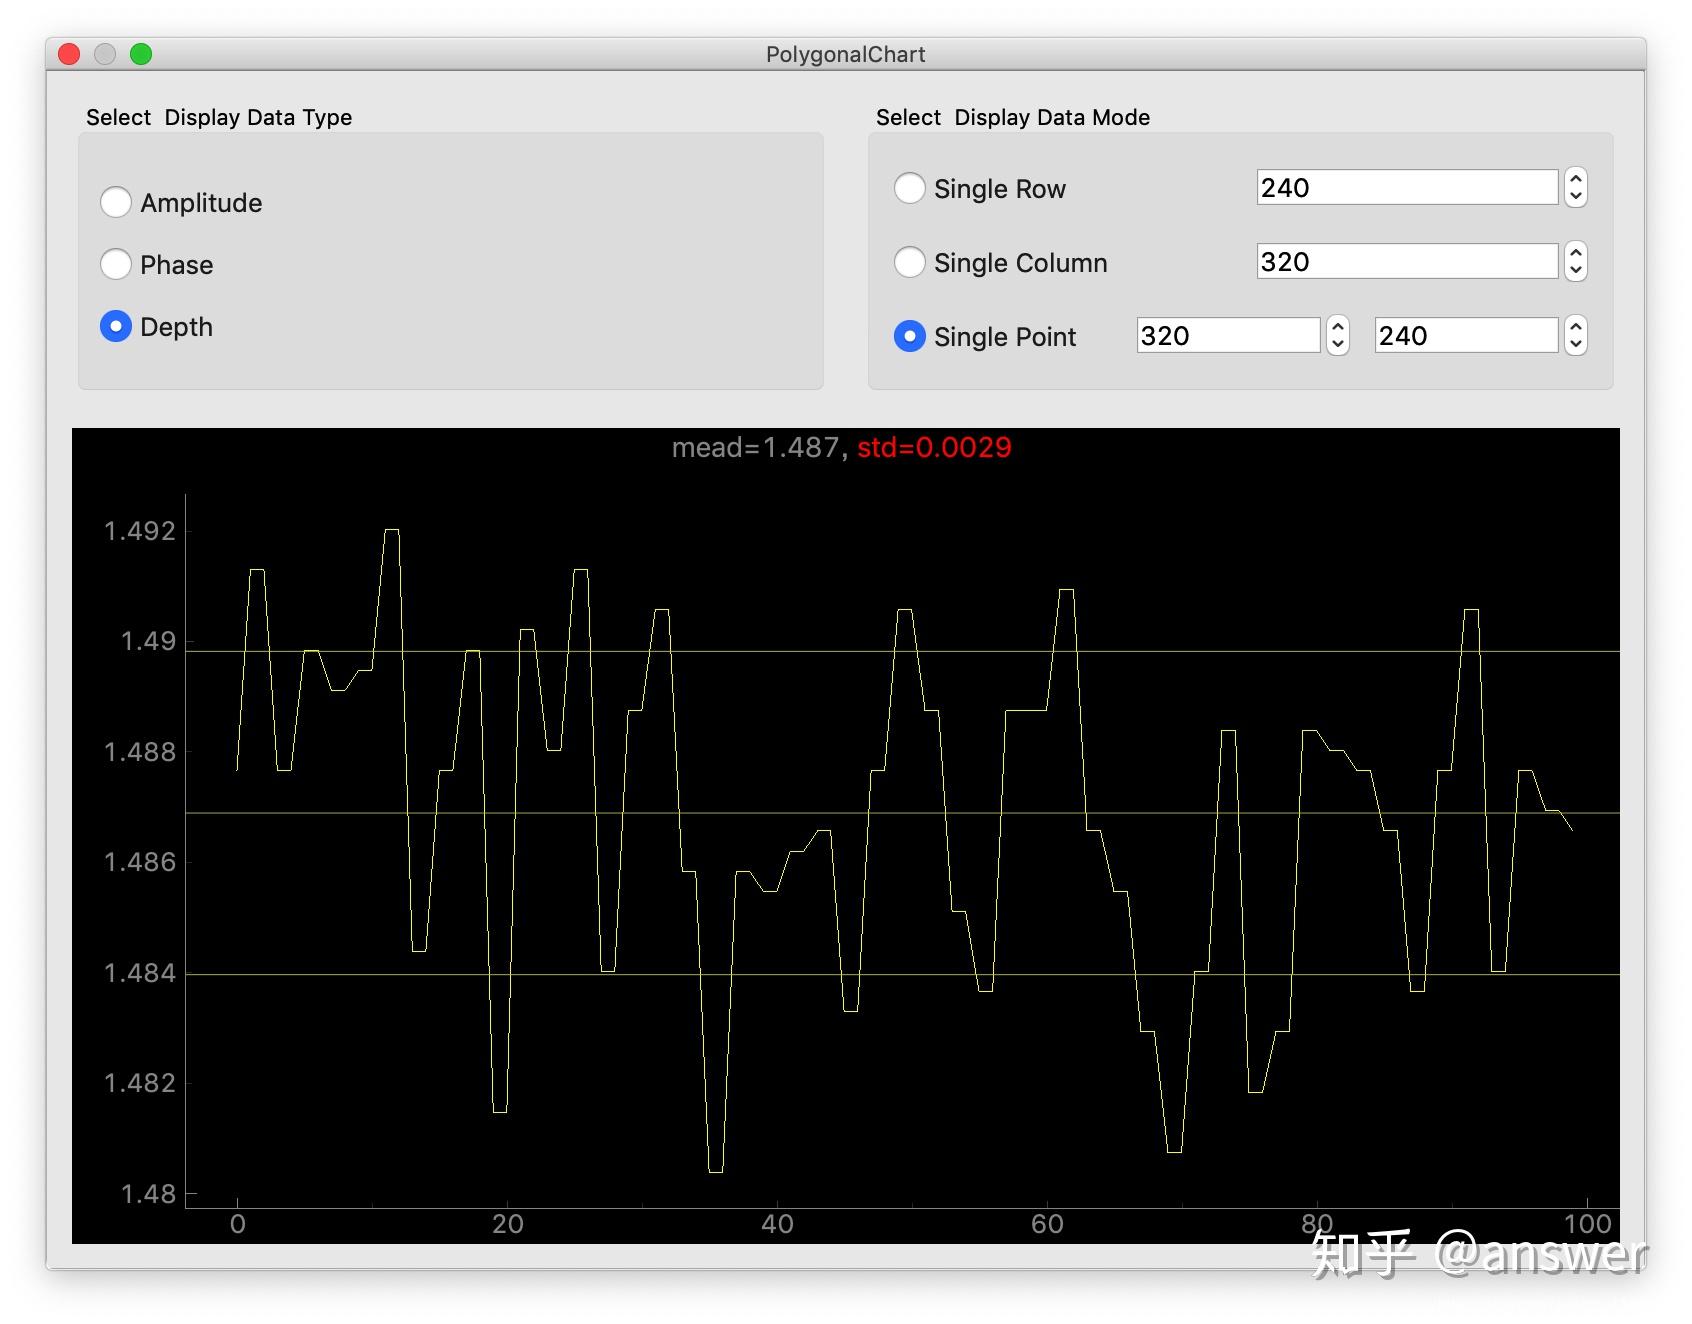
Task: Click the 1.48 y-axis tick label
Action: (x=148, y=1194)
